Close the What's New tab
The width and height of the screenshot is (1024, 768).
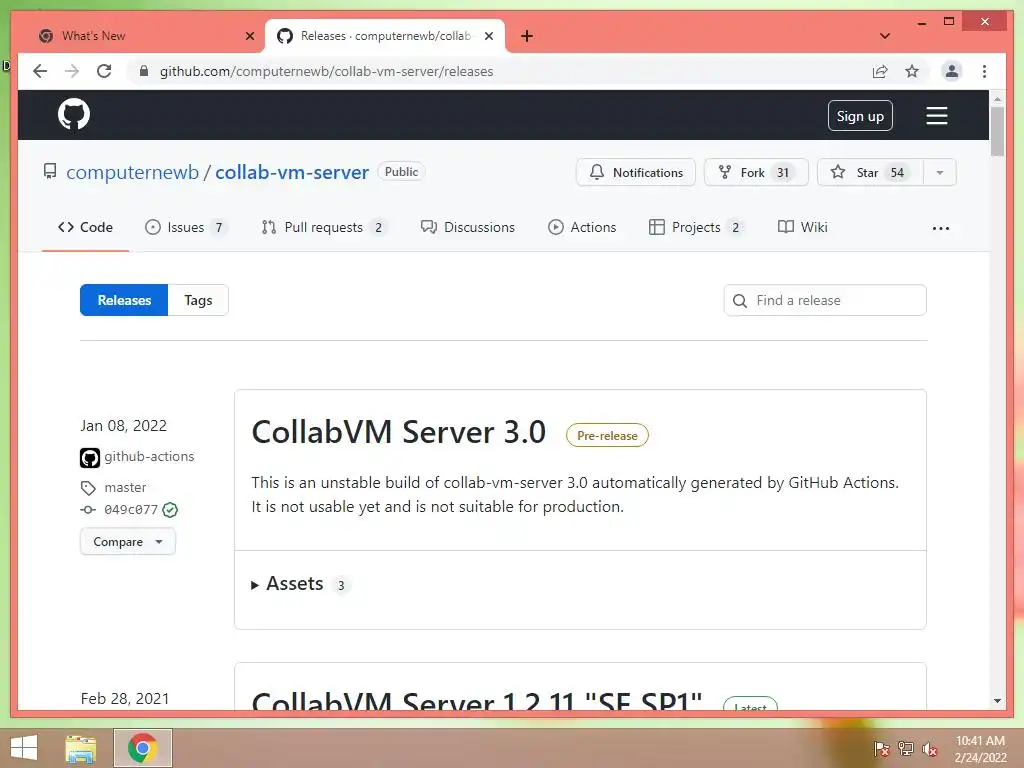coord(249,36)
